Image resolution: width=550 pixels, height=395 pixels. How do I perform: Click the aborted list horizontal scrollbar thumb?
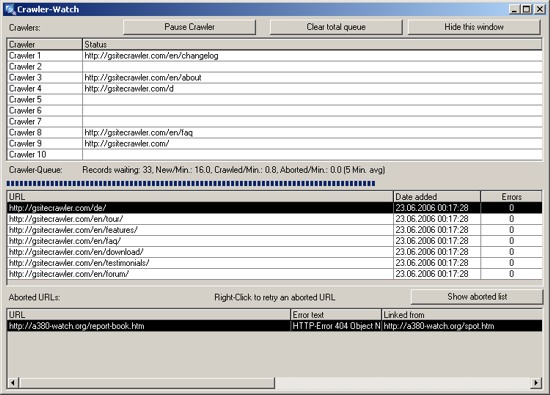(x=147, y=383)
